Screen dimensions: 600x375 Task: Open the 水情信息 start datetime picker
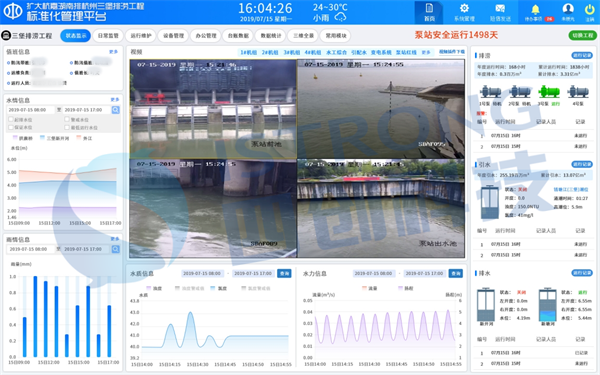[x=31, y=110]
